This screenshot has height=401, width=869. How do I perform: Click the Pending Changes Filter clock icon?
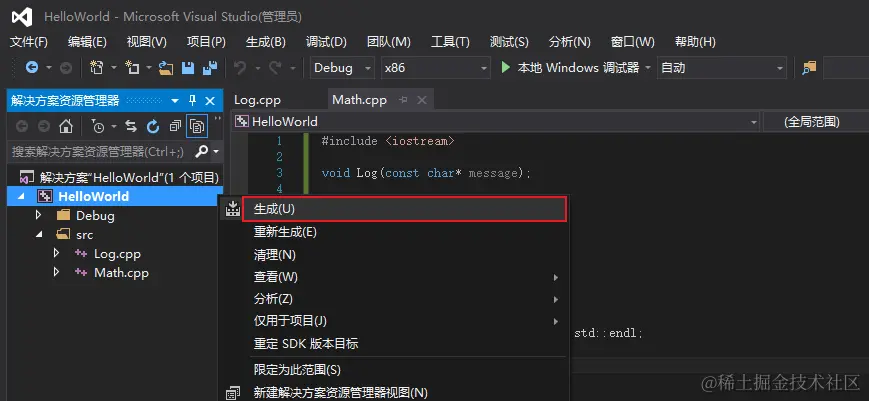[98, 126]
